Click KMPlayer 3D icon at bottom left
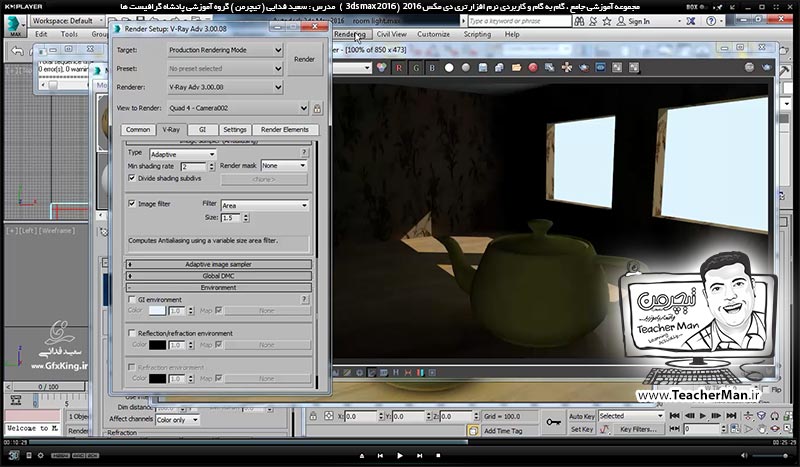Viewport: 800px width, 467px height. (13, 455)
